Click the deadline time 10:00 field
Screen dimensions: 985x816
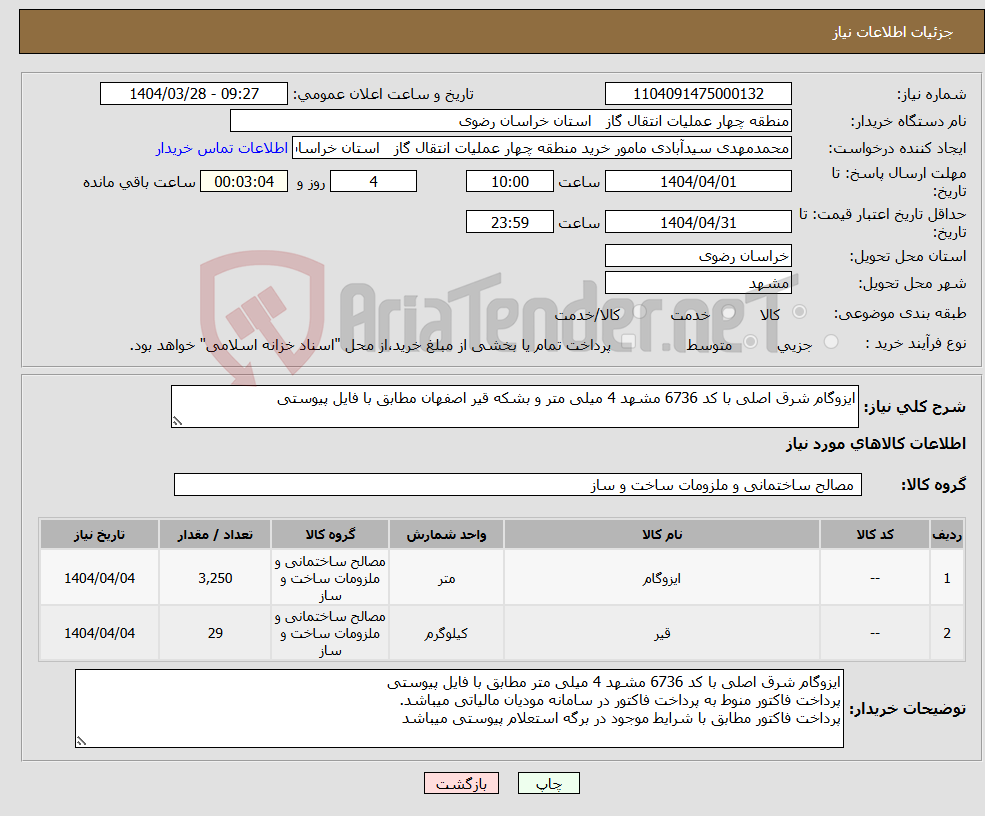point(509,182)
